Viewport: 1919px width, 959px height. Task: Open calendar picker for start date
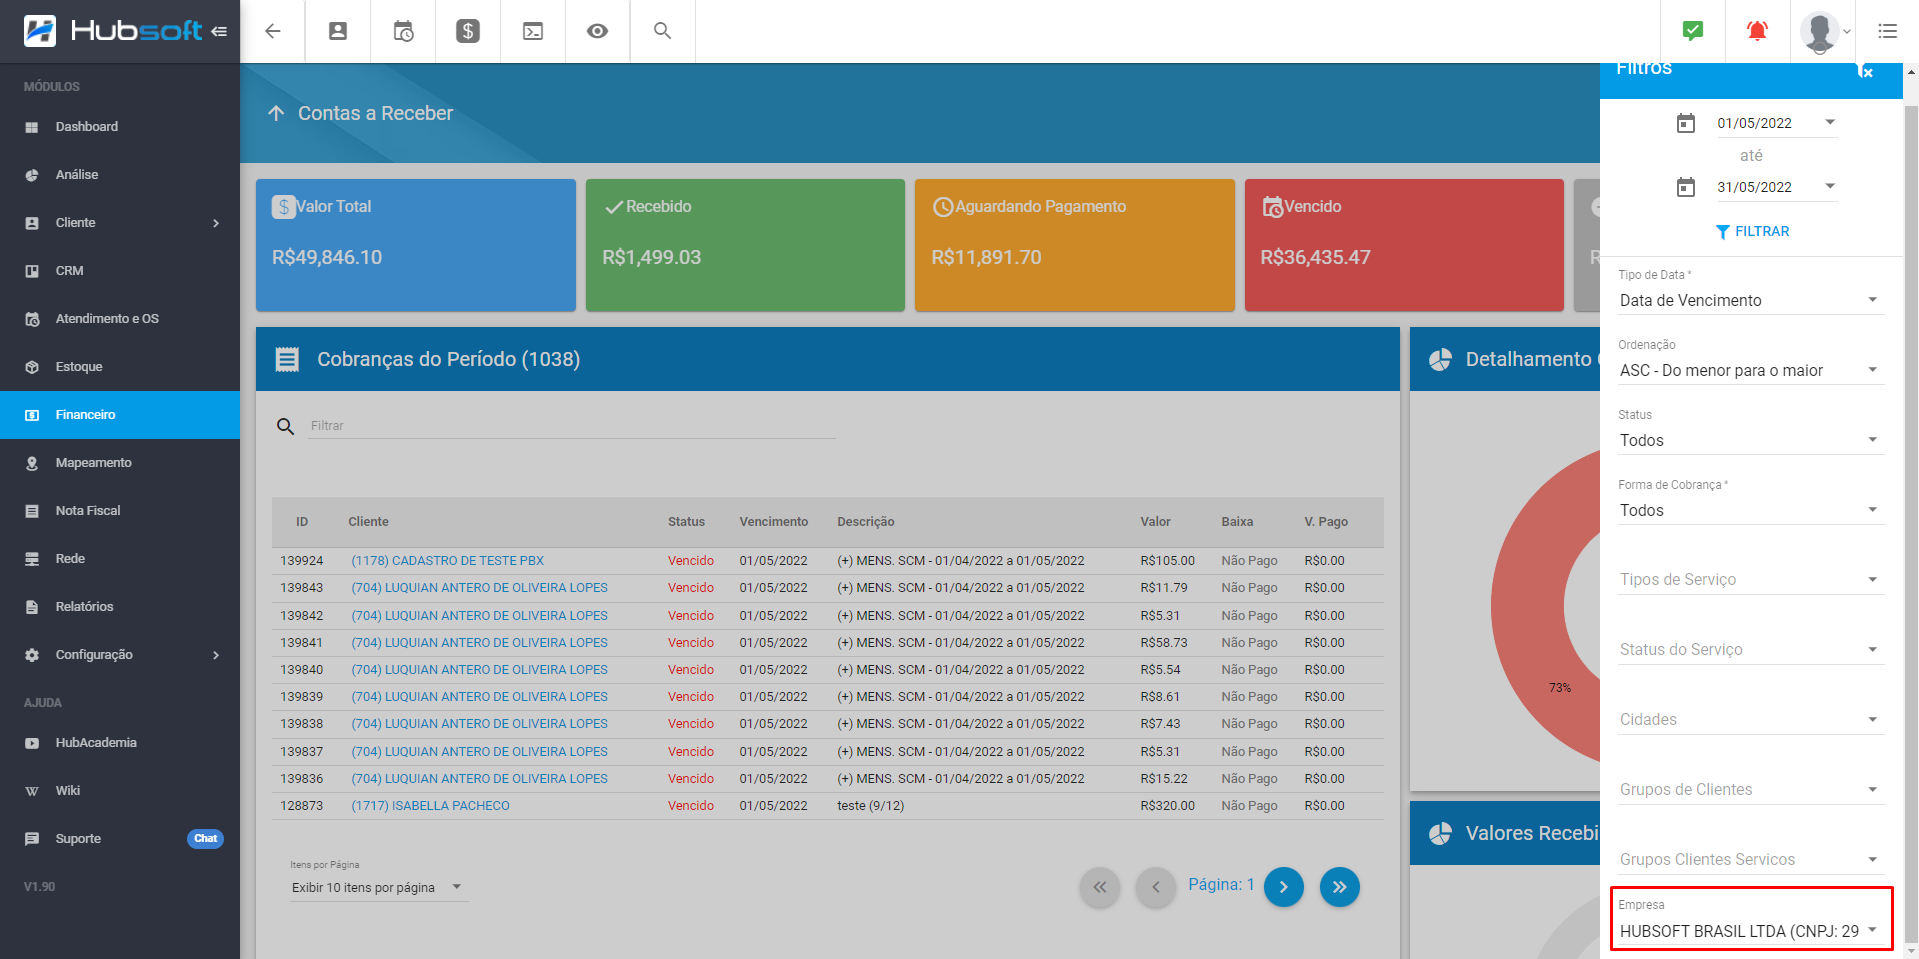tap(1686, 123)
